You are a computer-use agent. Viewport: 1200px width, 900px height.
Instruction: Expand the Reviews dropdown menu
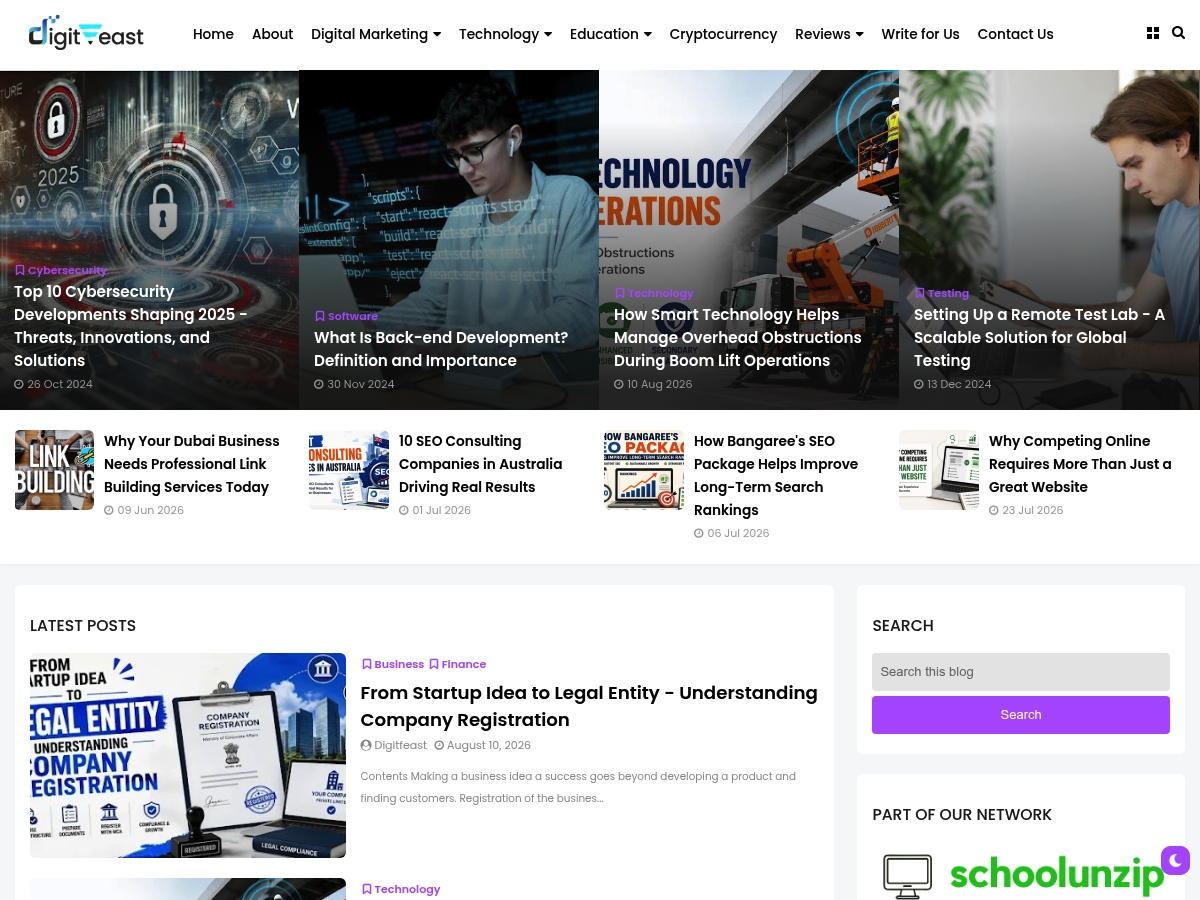829,34
